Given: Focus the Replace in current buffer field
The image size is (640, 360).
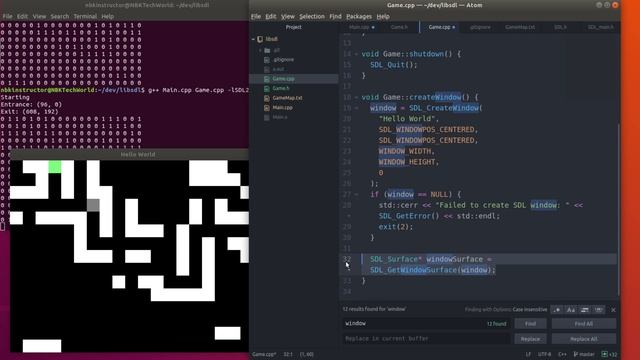Looking at the screenshot, I should 426,338.
